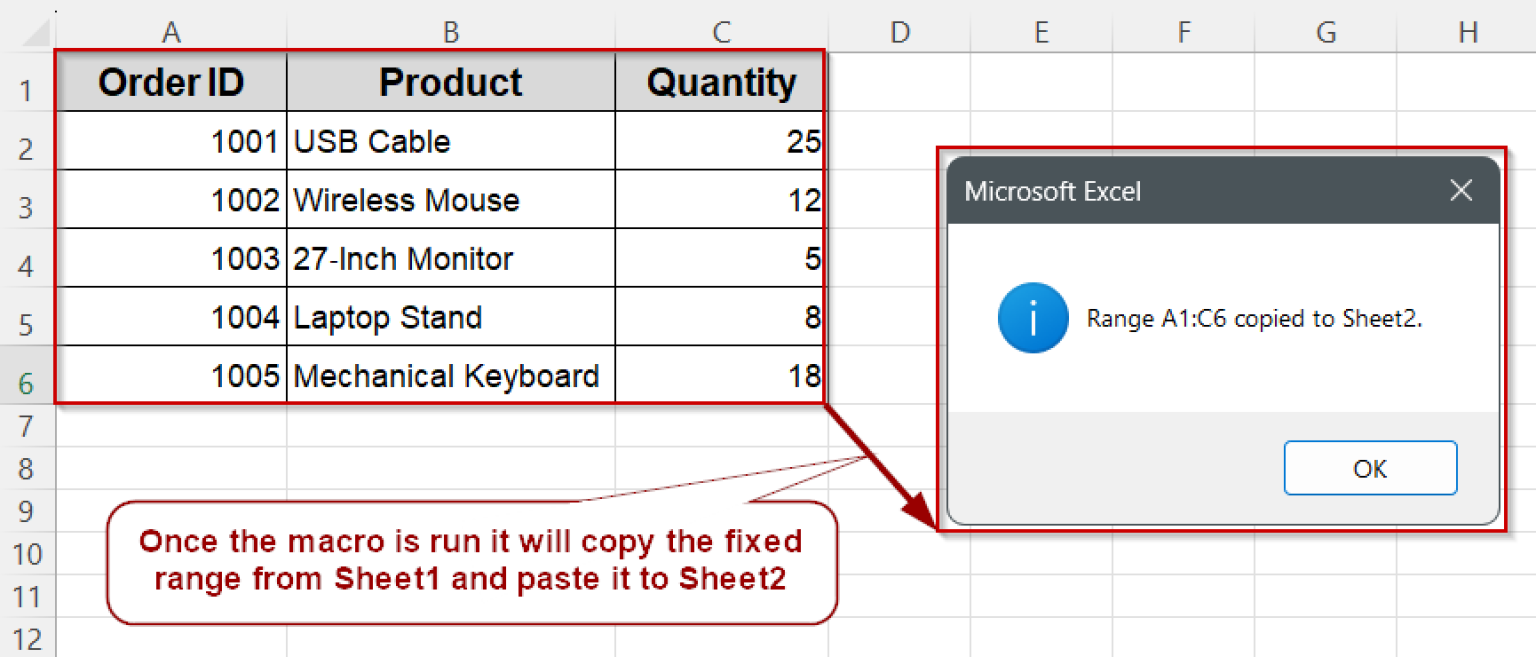Select the quantity 18 cell
Image resolution: width=1536 pixels, height=657 pixels.
pyautogui.click(x=721, y=376)
